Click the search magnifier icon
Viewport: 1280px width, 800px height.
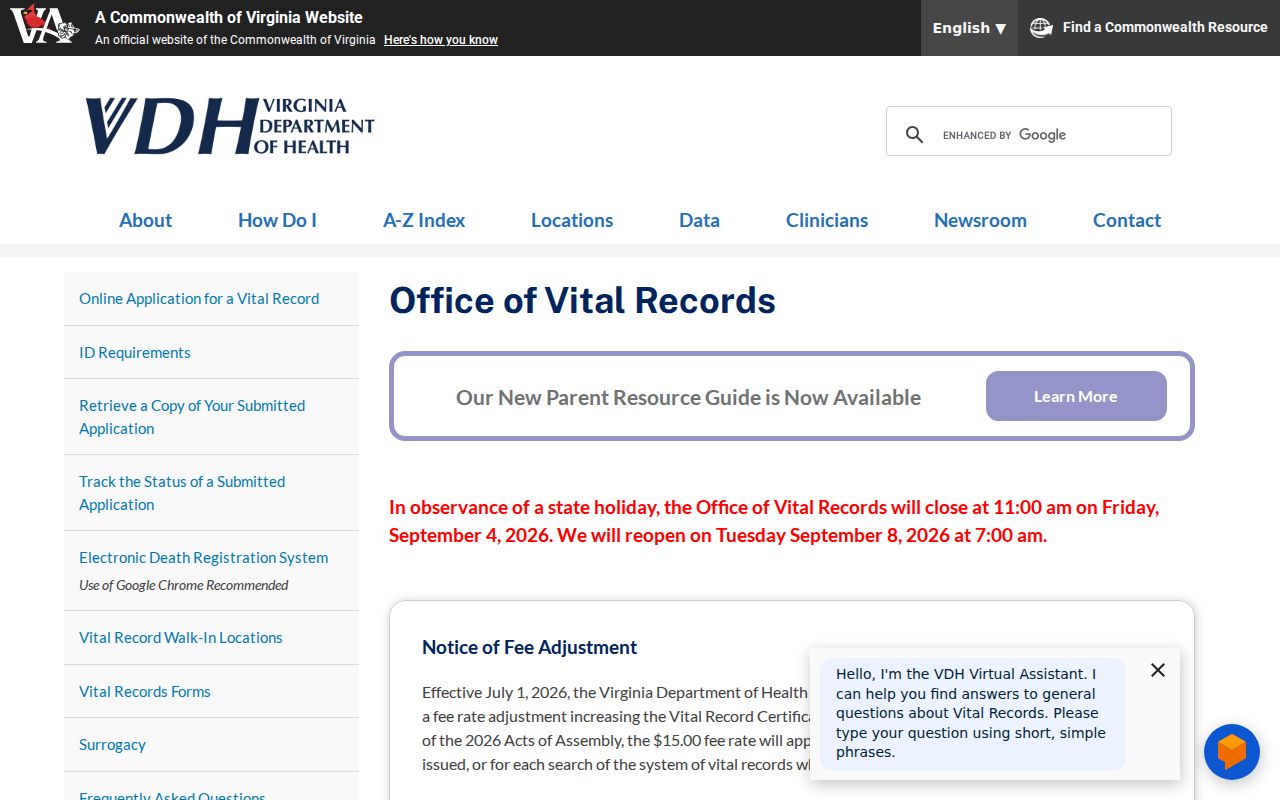point(914,134)
